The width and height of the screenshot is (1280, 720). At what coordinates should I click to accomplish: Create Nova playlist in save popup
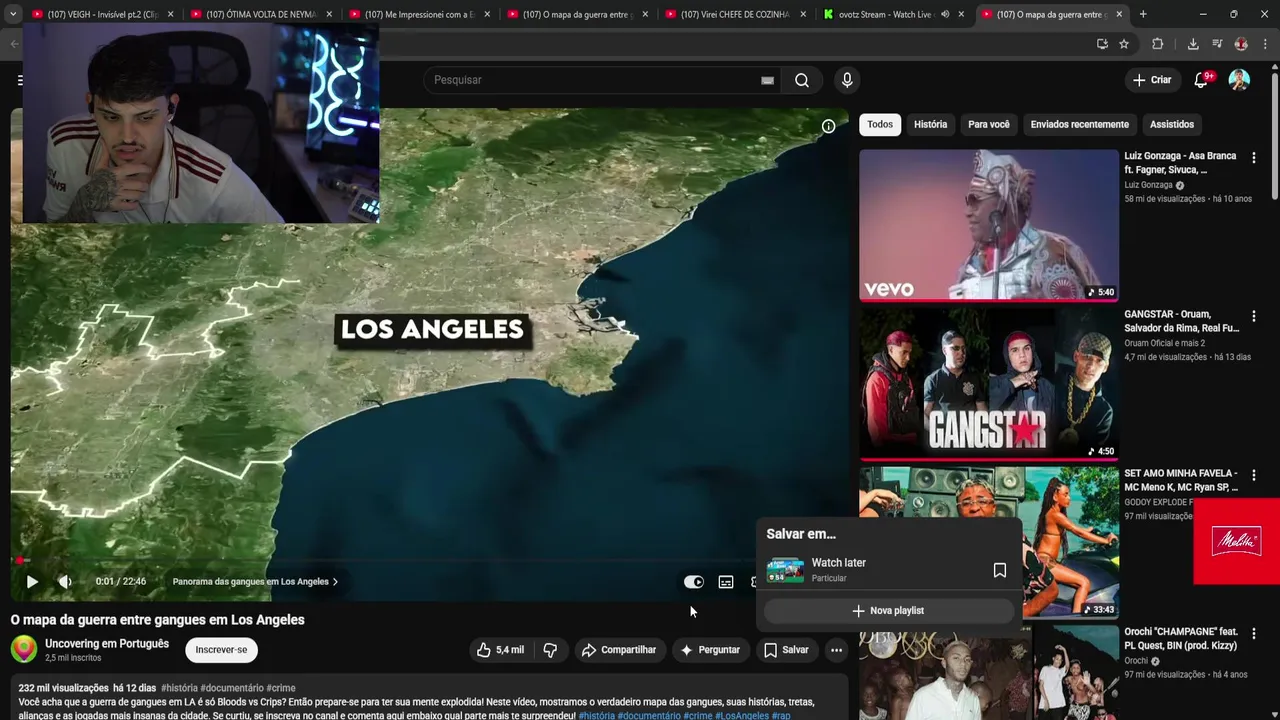(888, 610)
